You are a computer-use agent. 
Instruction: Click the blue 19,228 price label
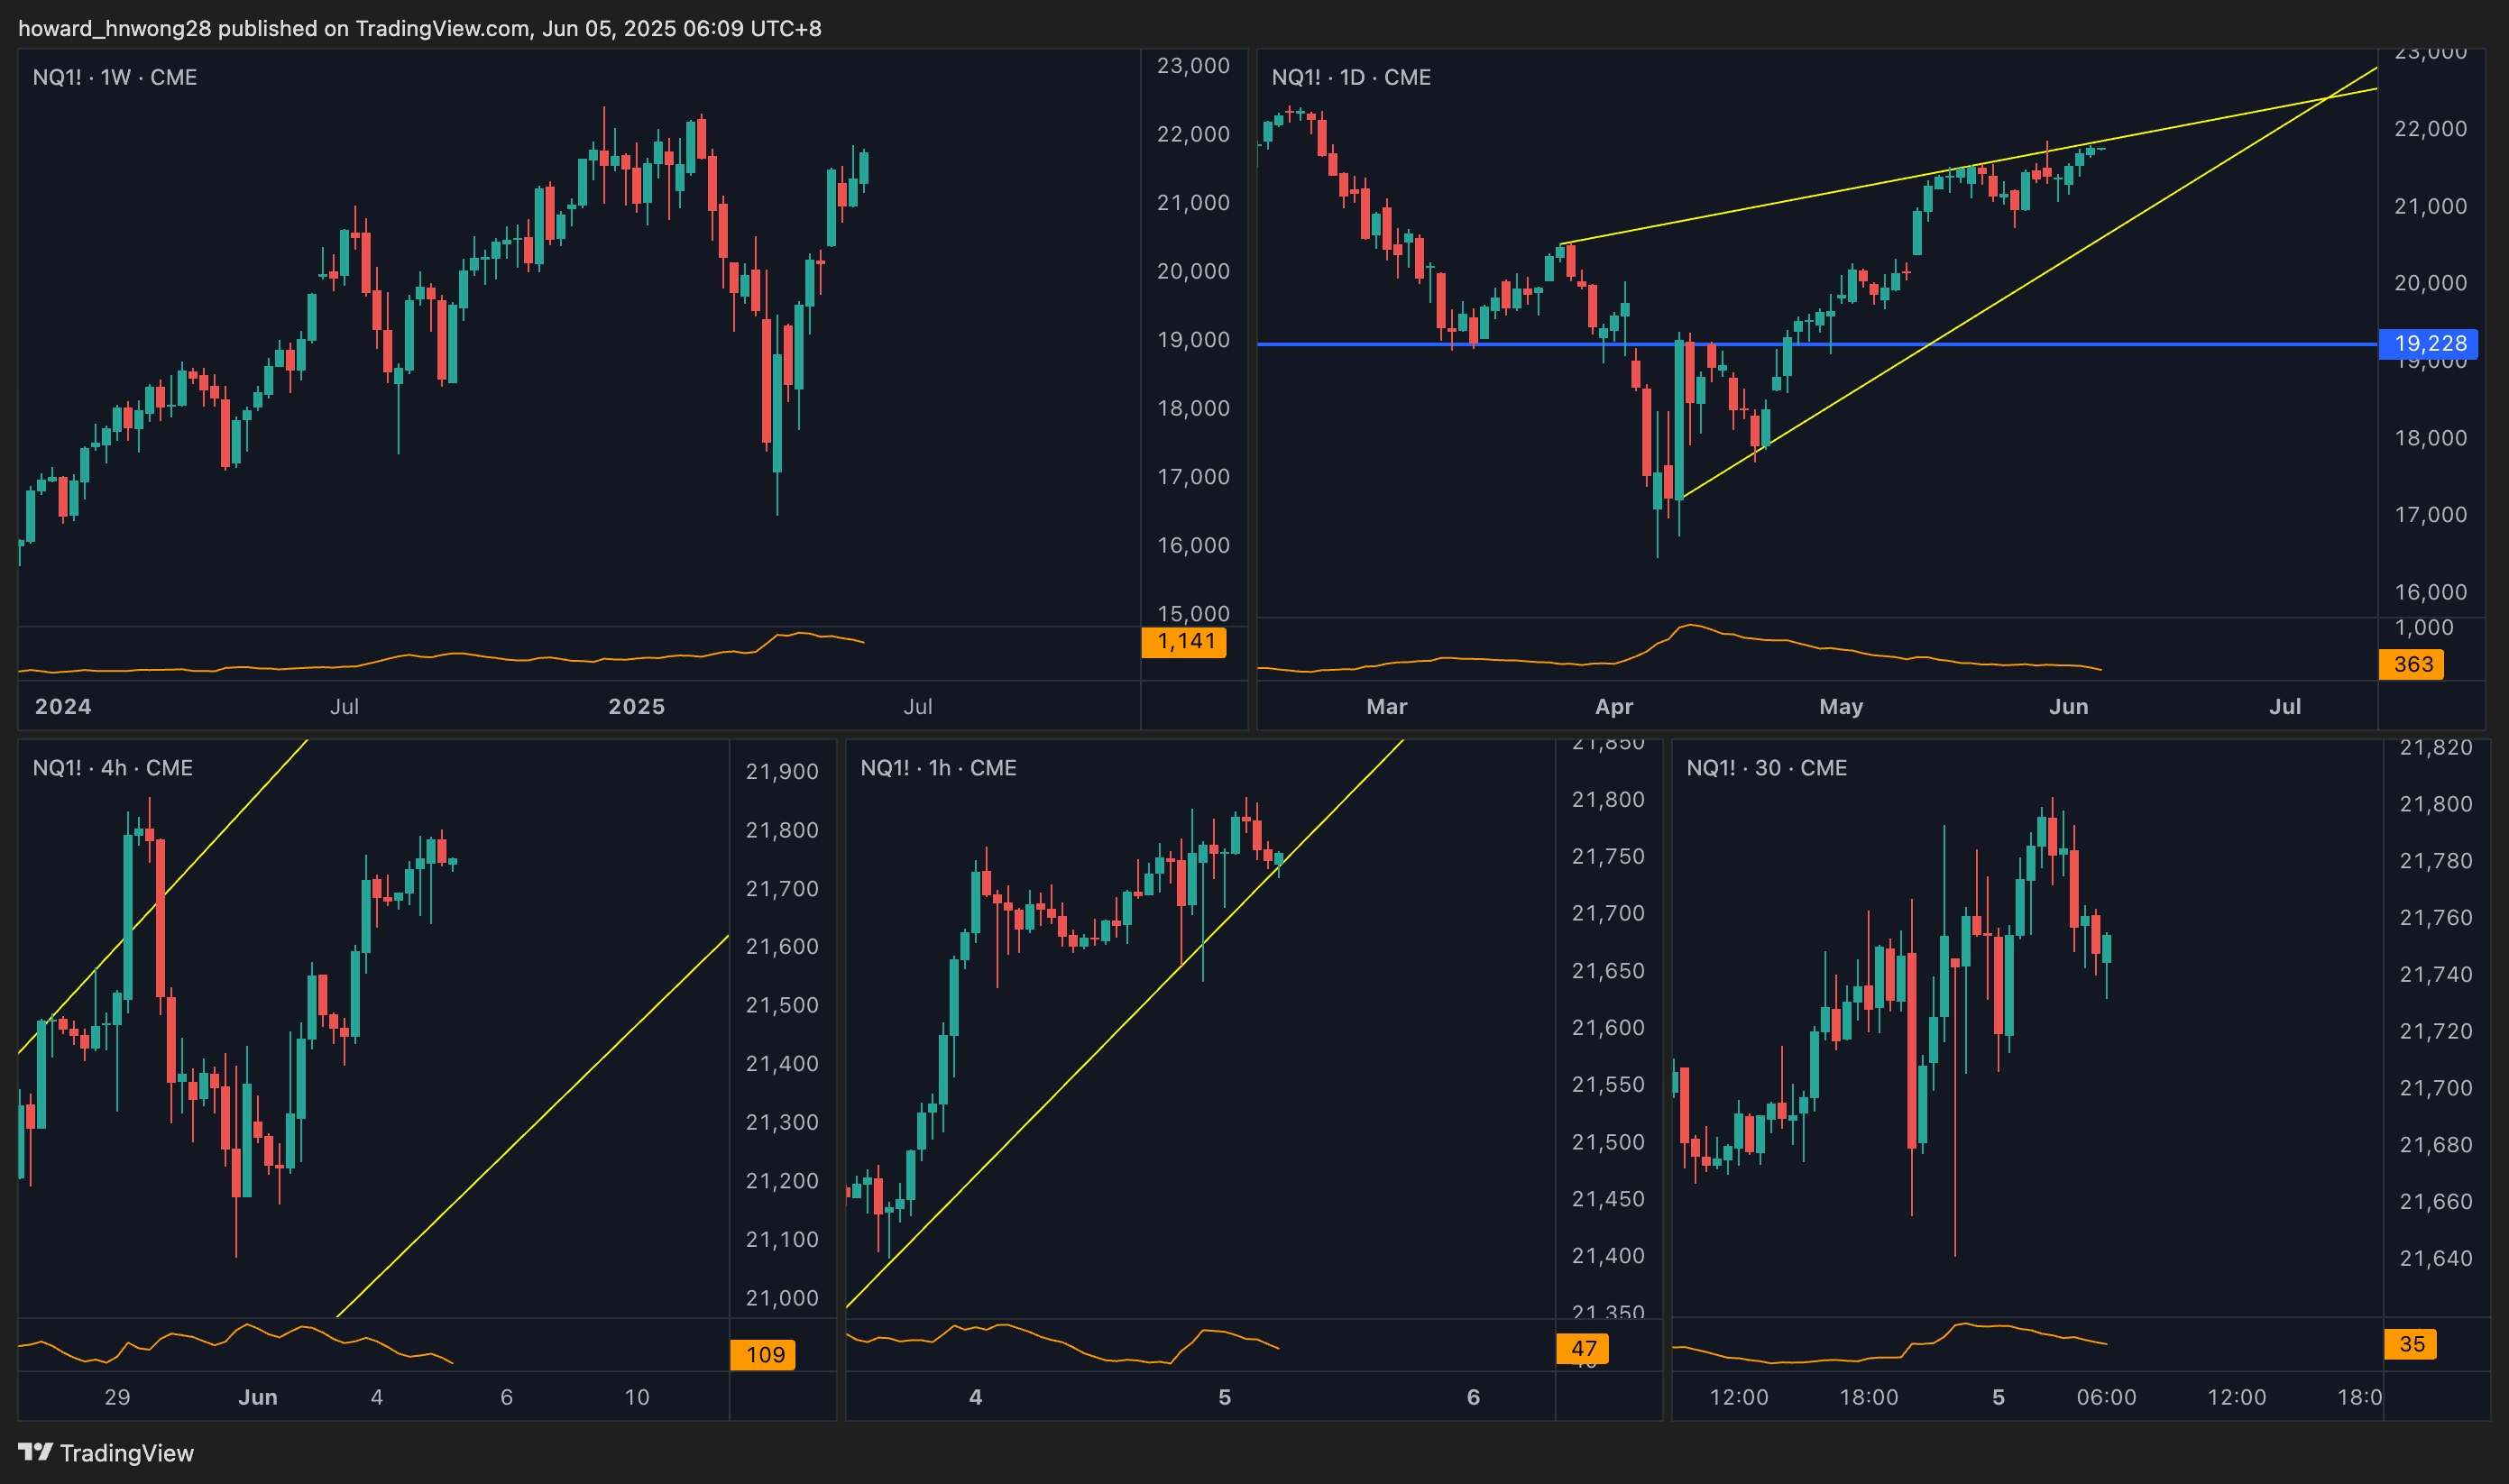(x=2428, y=344)
